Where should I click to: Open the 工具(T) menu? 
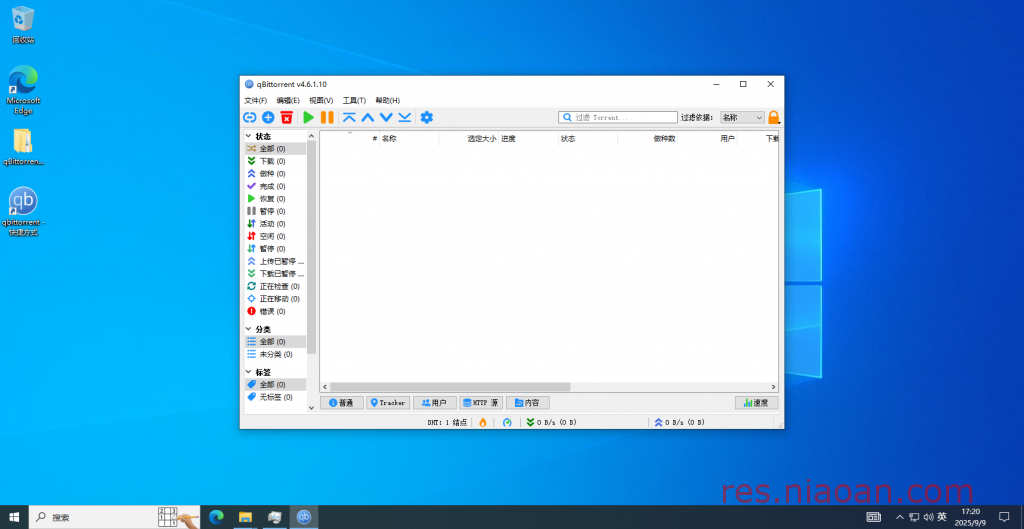[355, 101]
